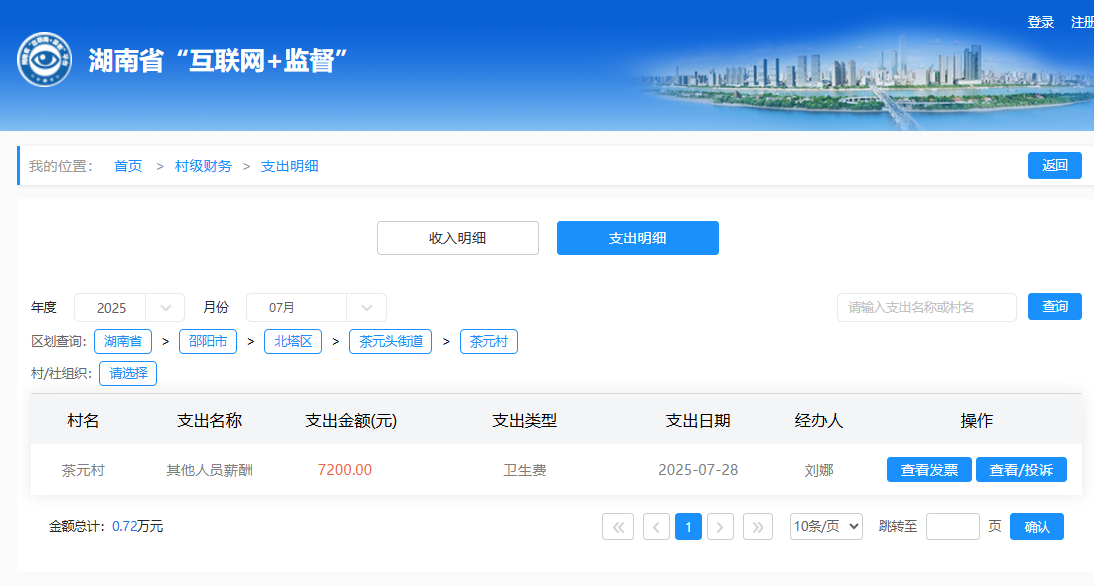The image size is (1094, 586).
Task: Click 查看/投诉 for the 7200.00 entry
Action: (1021, 470)
